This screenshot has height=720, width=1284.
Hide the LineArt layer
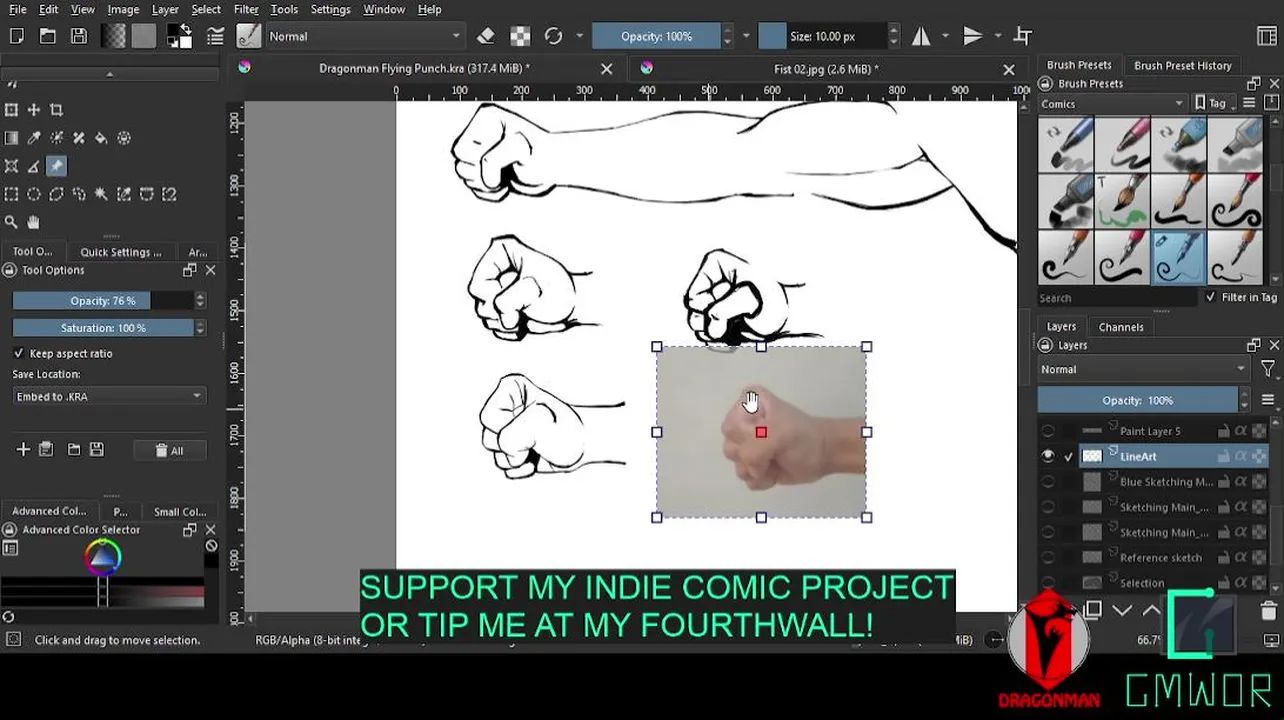pos(1048,456)
